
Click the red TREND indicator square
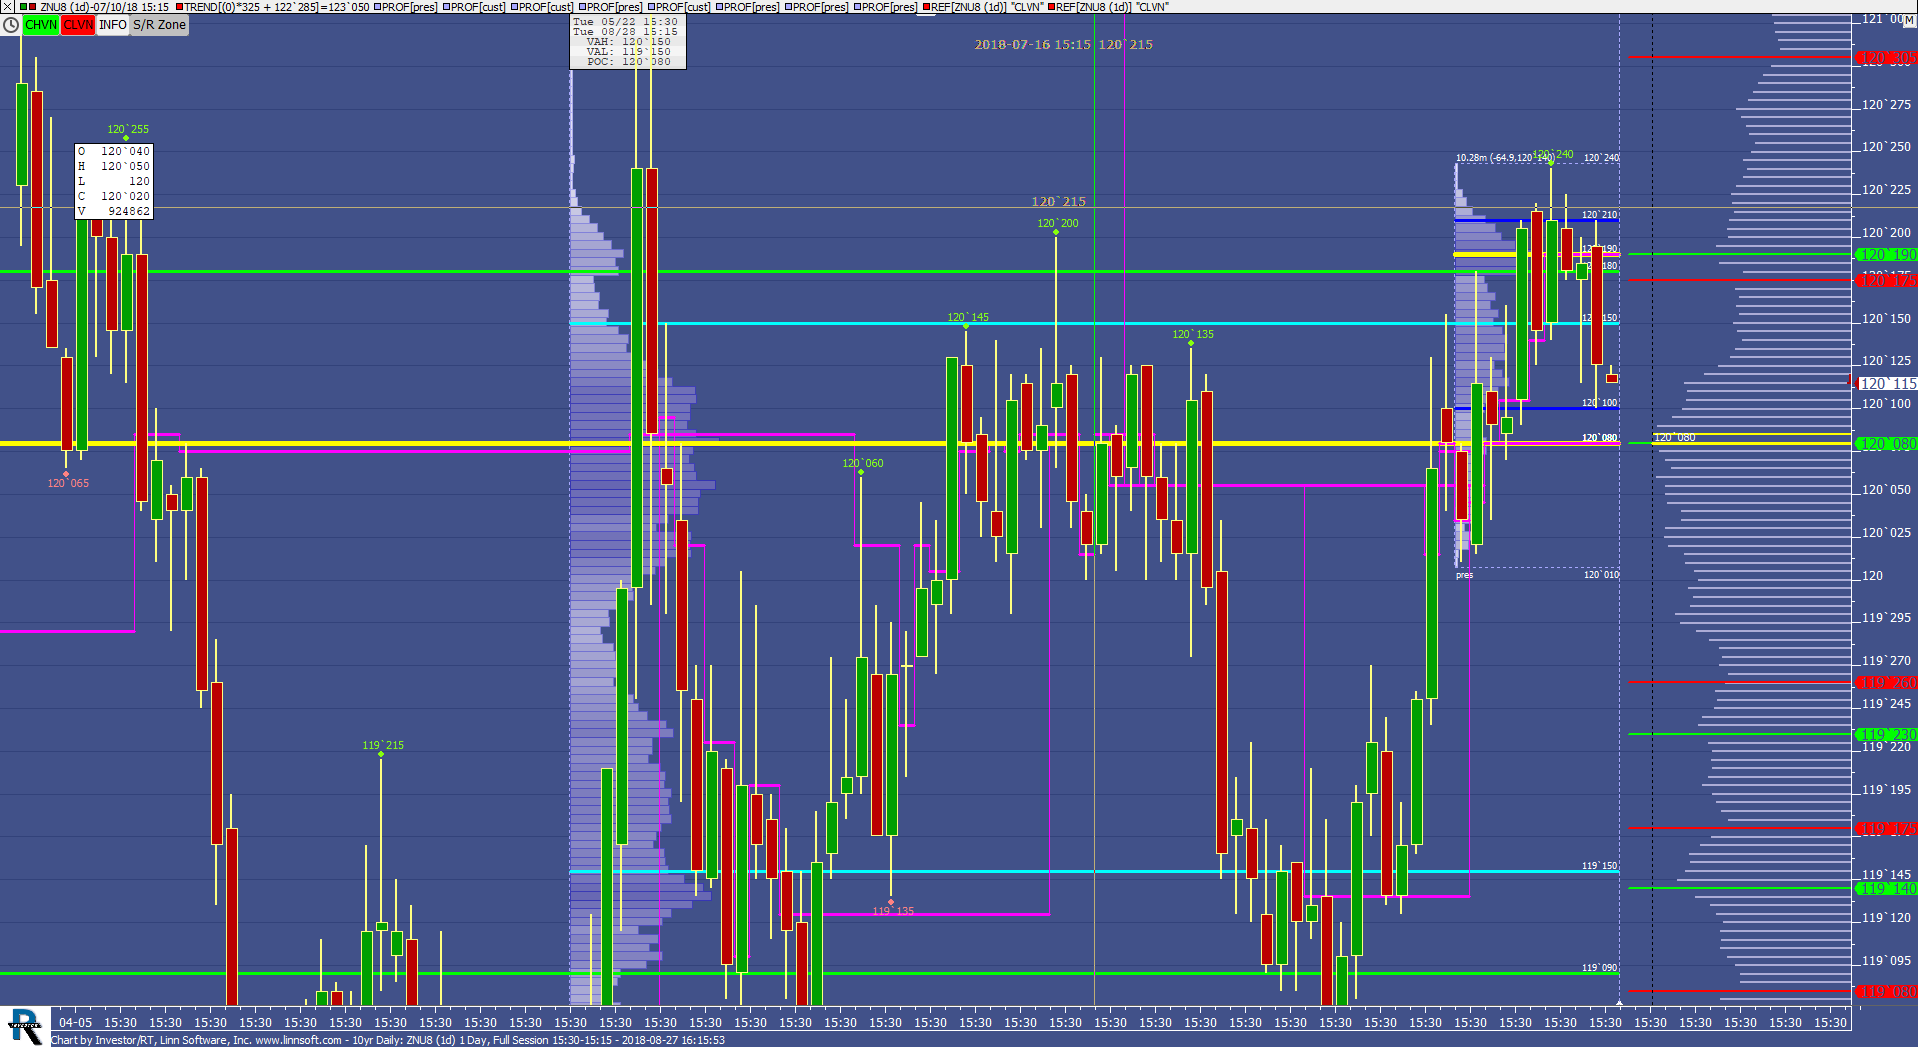(x=179, y=6)
